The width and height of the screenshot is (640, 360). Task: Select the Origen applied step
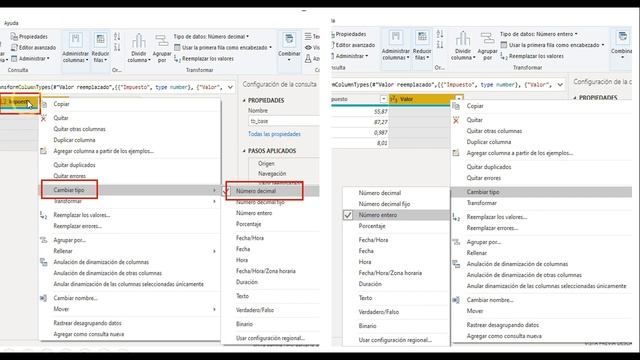[266, 164]
